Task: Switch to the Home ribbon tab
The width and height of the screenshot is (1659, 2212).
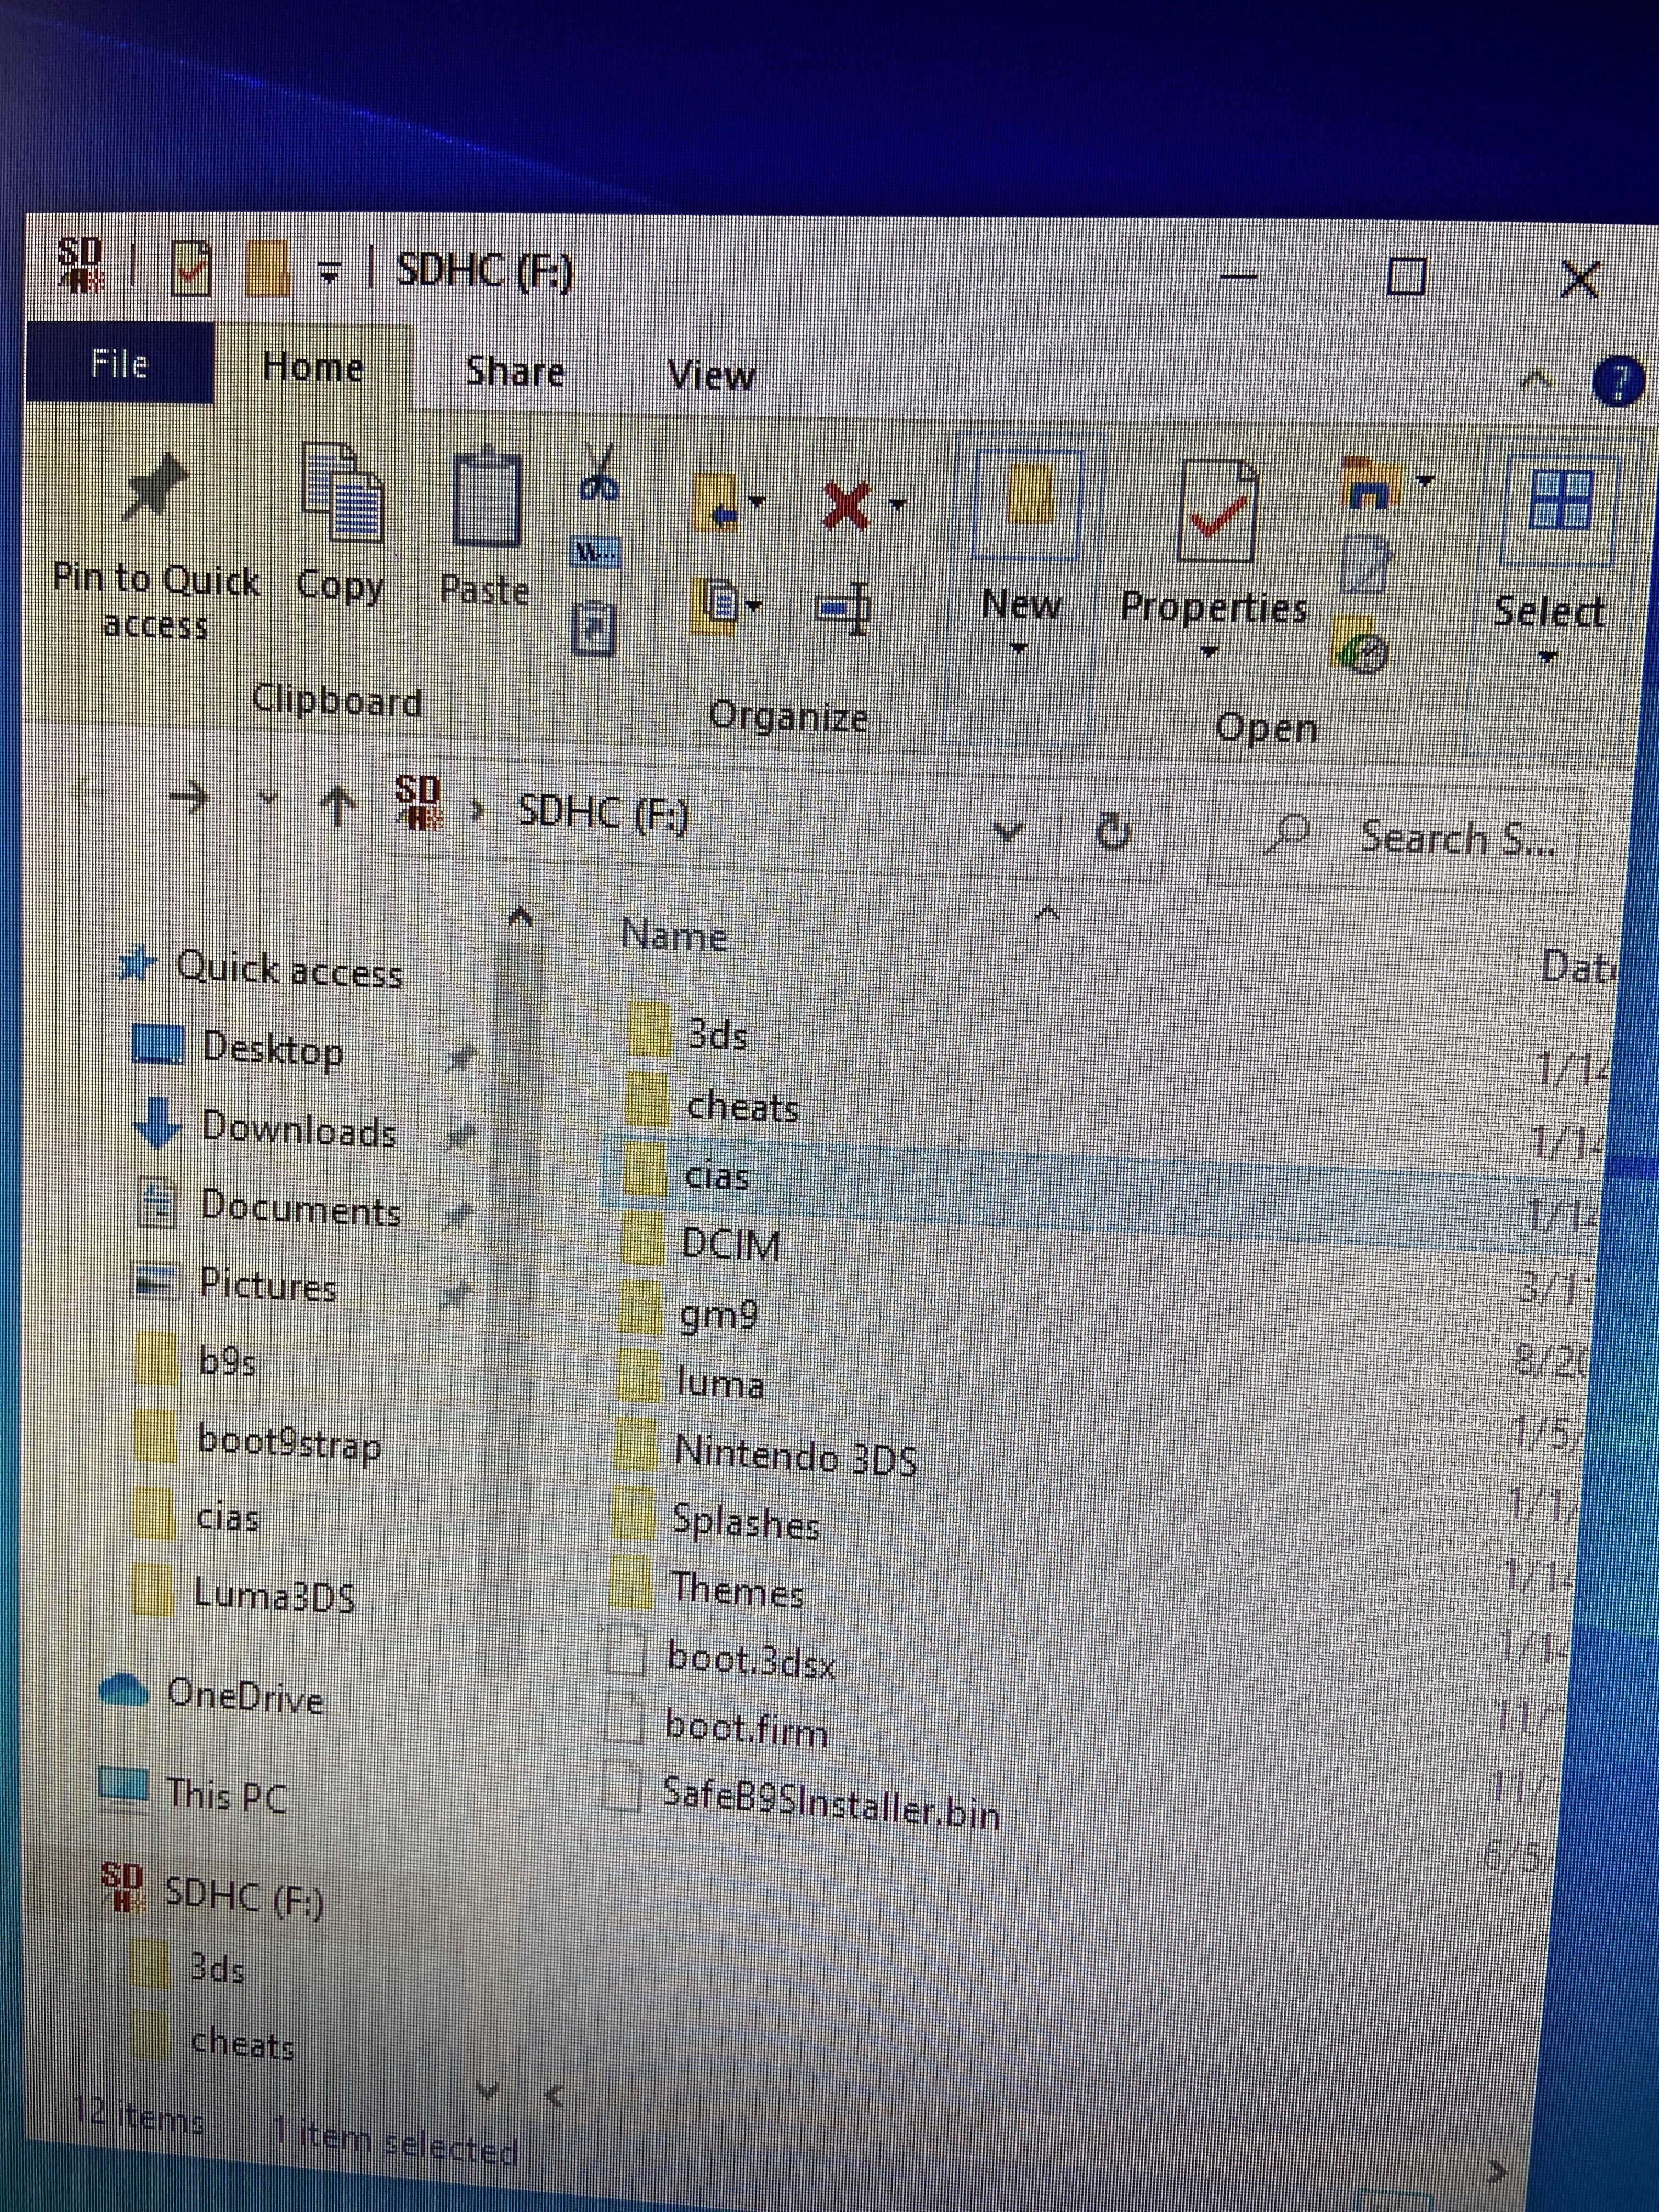Action: [314, 367]
